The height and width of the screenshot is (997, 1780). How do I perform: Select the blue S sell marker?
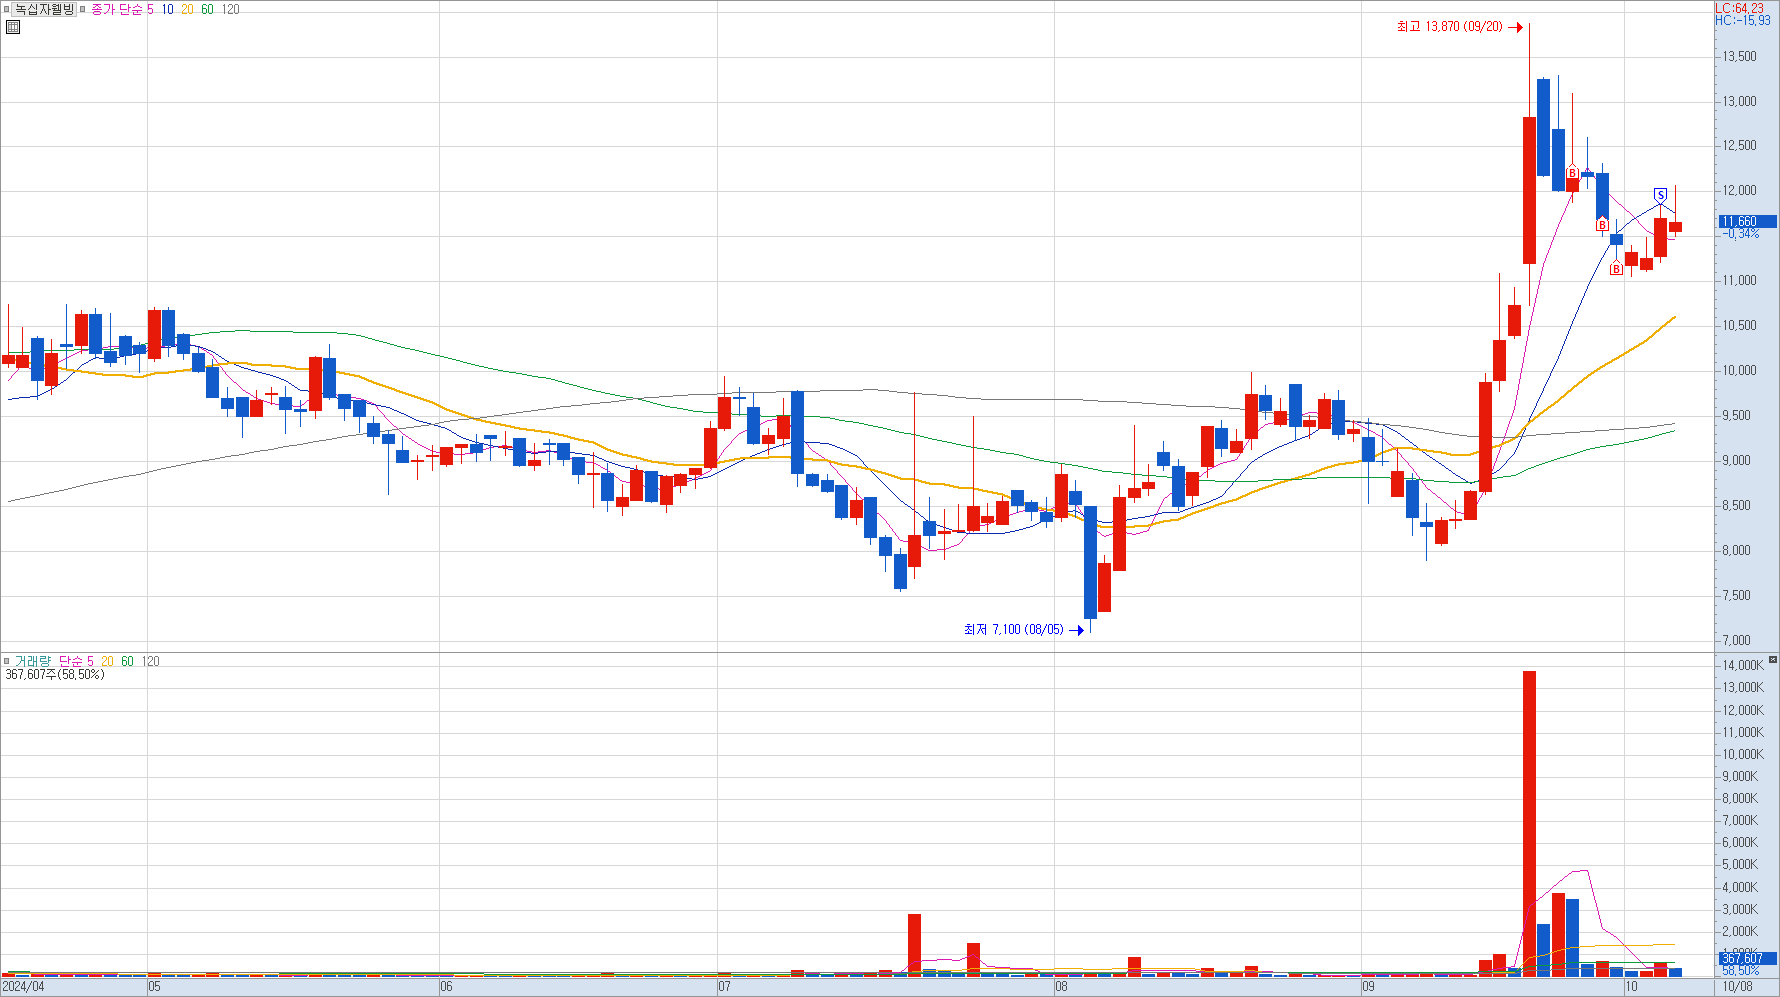[x=1660, y=195]
